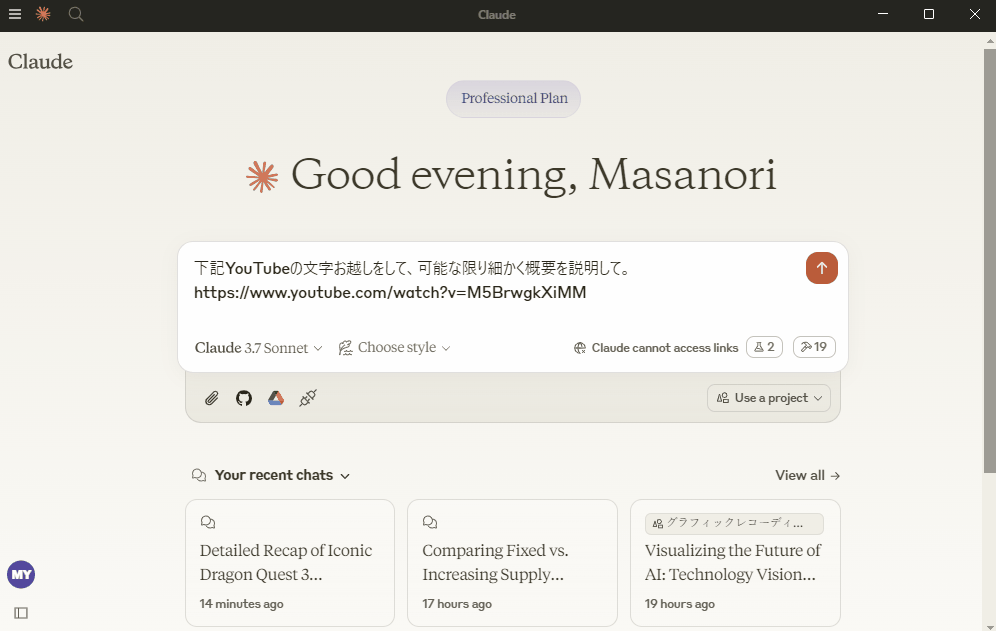Screen dimensions: 996x631
Task: Click the 19 hours ago timestamp
Action: pos(680,604)
